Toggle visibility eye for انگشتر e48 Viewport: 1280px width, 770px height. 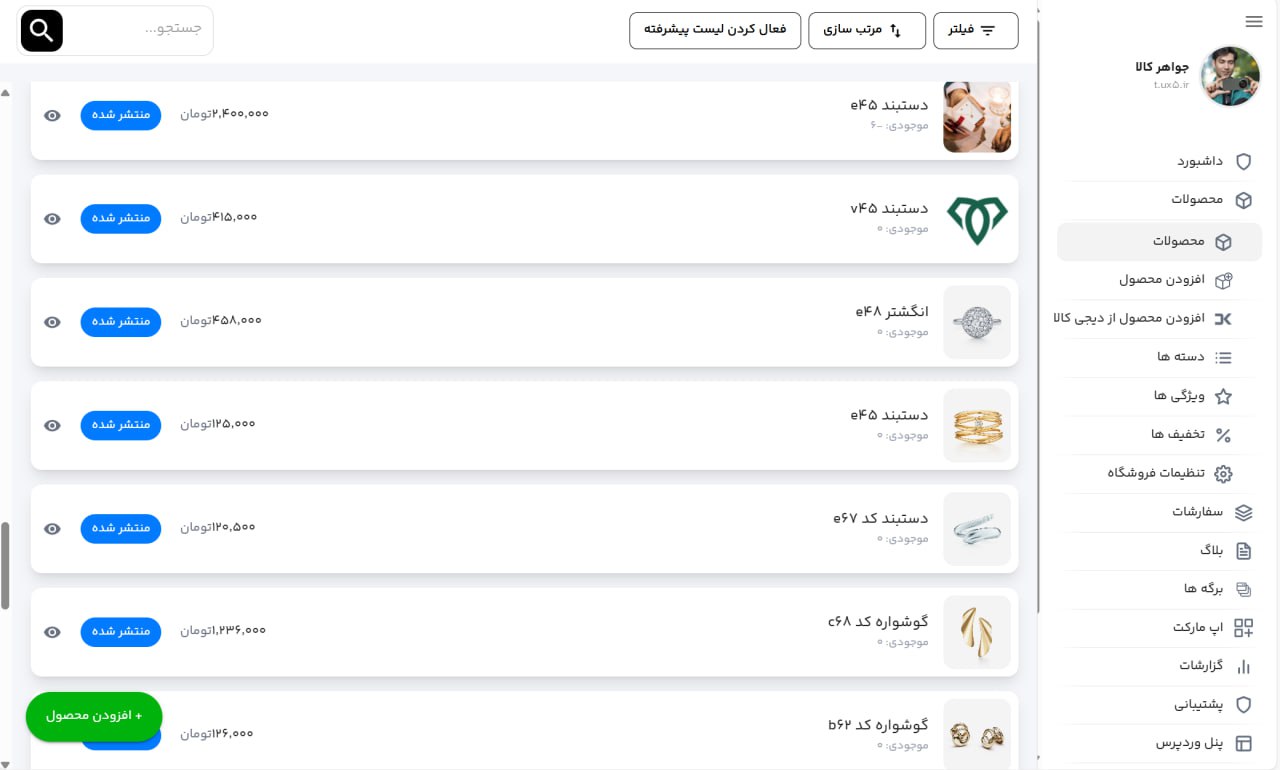click(51, 322)
